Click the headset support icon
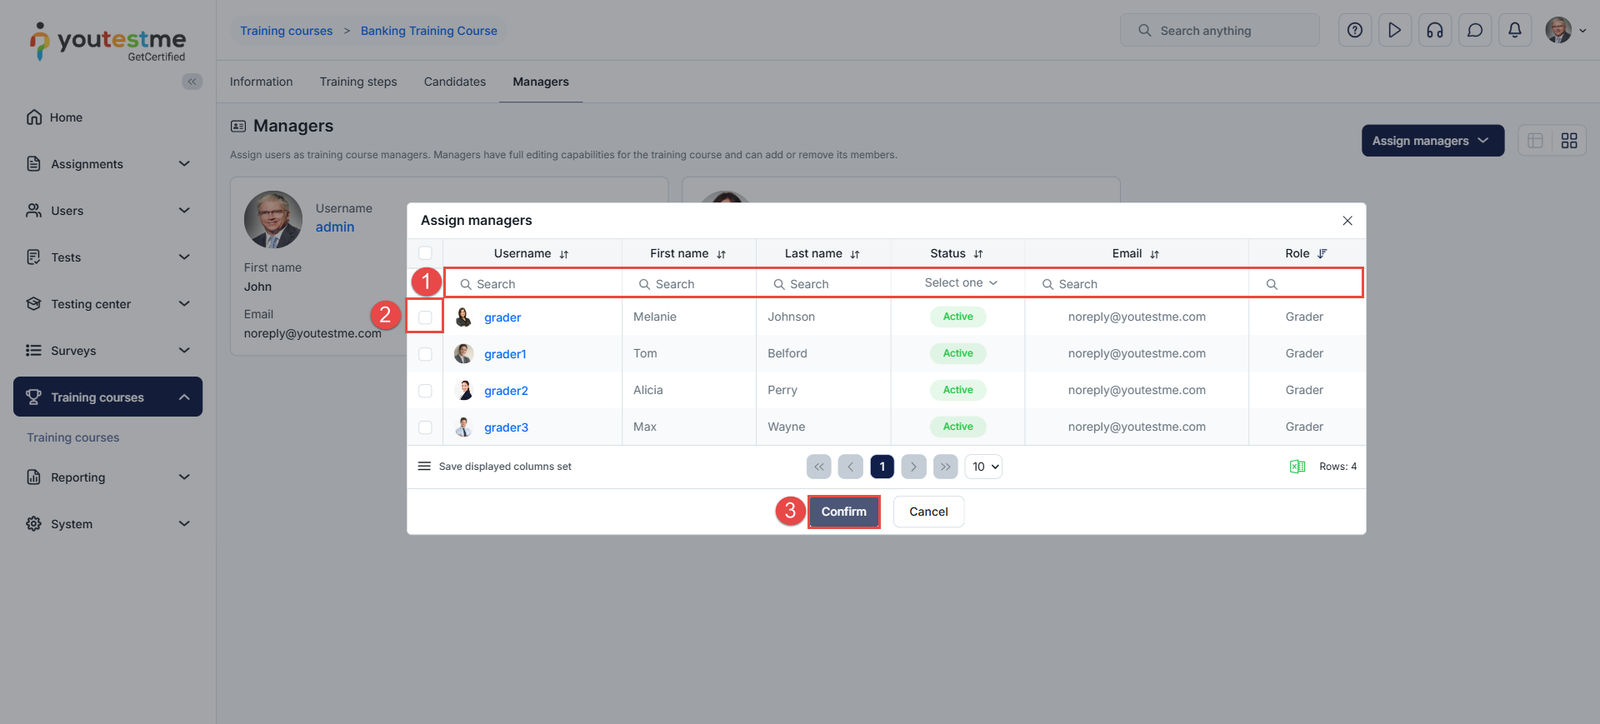This screenshot has height=724, width=1600. tap(1434, 31)
